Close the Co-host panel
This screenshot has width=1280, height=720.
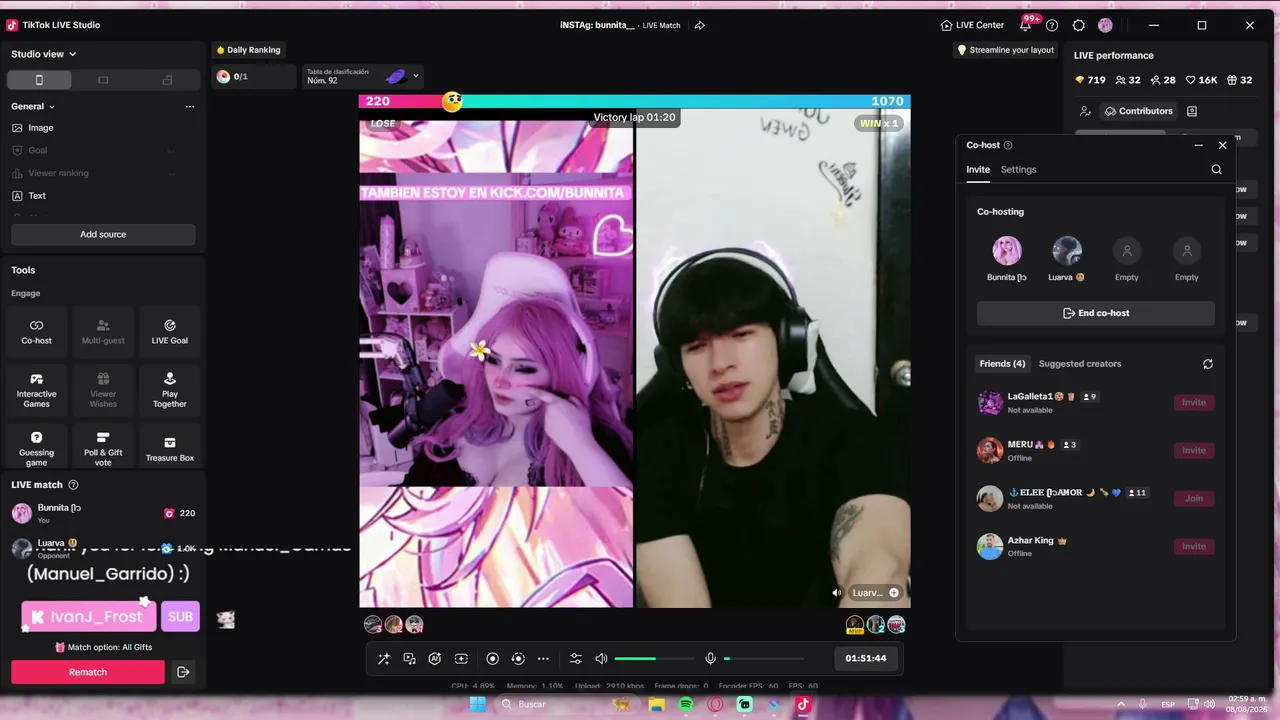tap(1222, 145)
